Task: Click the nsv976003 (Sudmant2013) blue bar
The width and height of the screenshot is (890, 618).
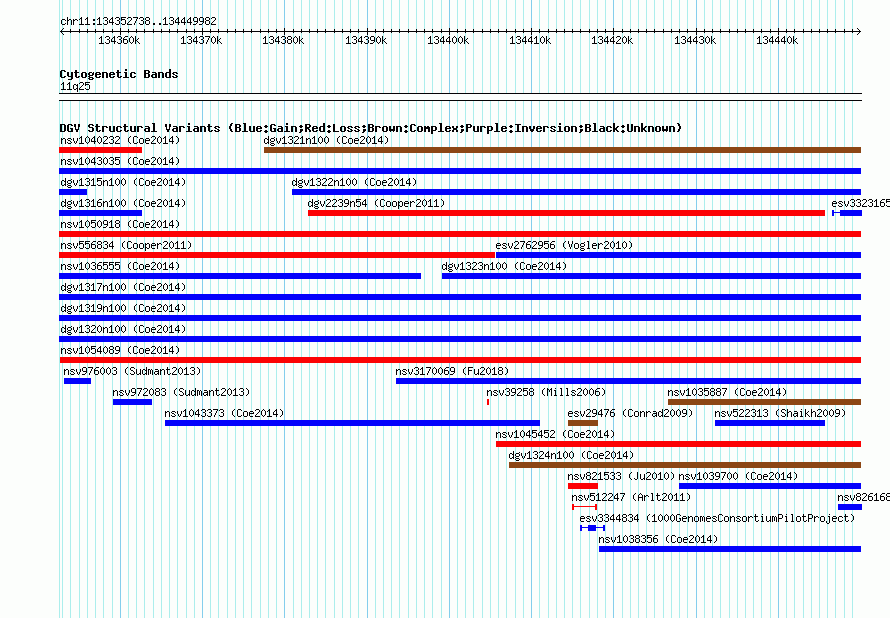Action: click(x=77, y=381)
